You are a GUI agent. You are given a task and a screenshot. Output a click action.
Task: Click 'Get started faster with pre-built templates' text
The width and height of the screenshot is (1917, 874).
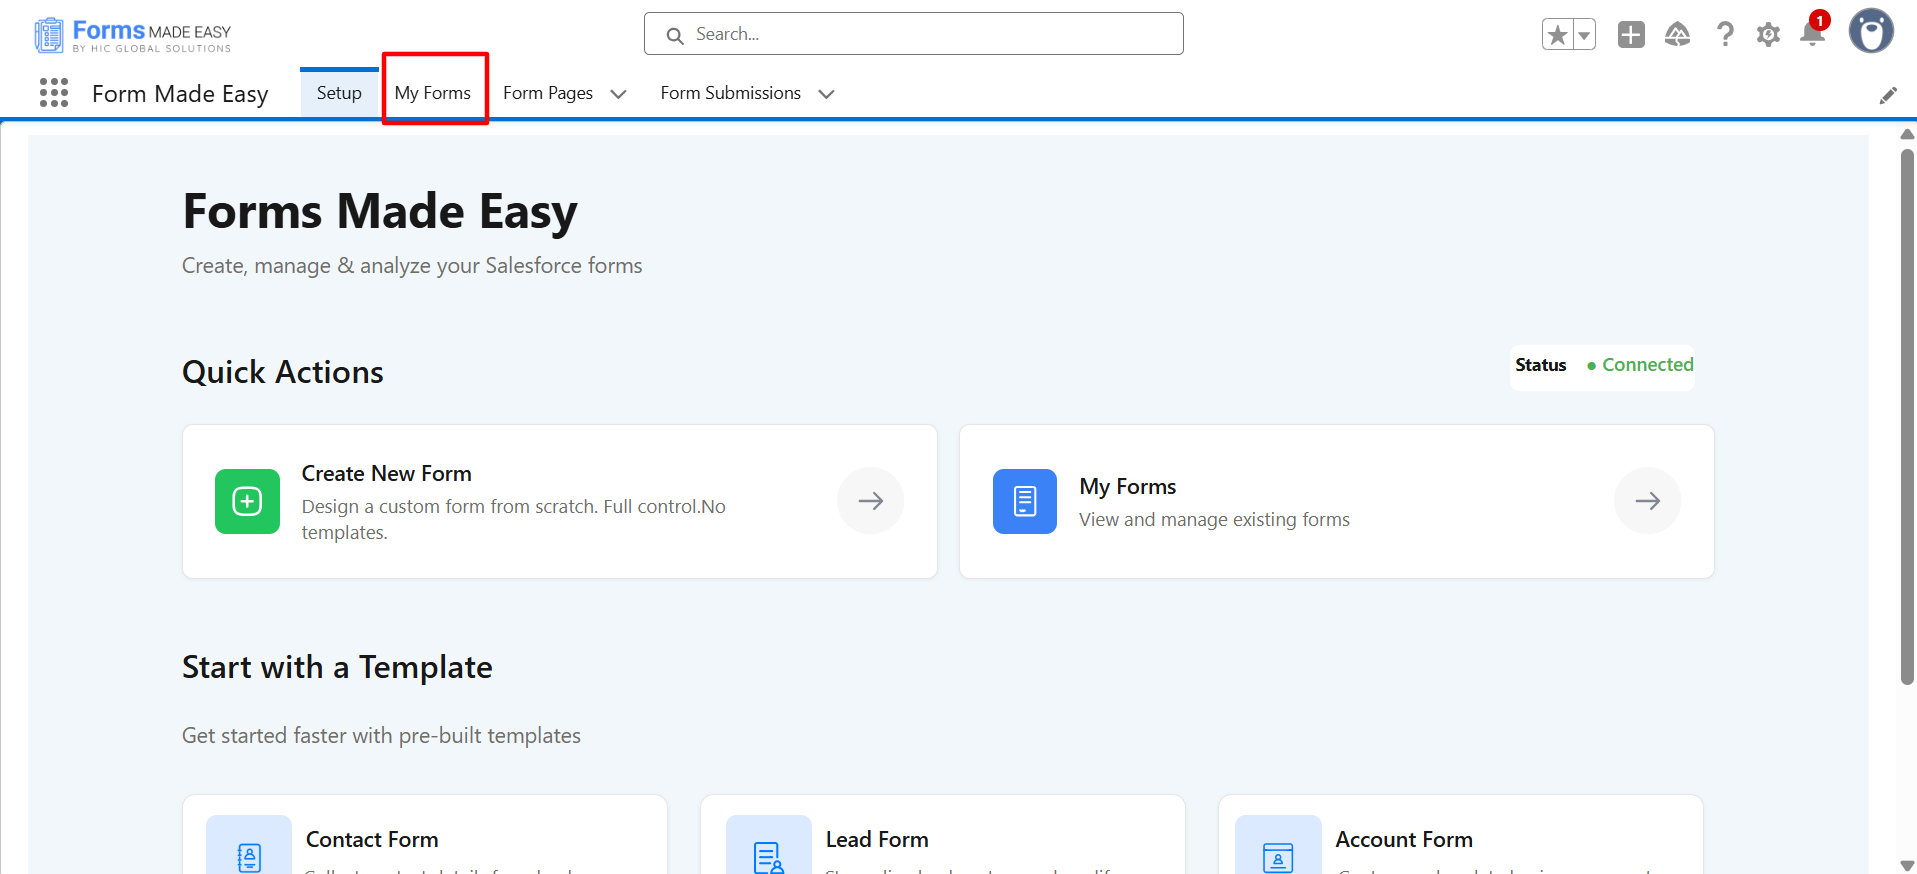click(381, 735)
